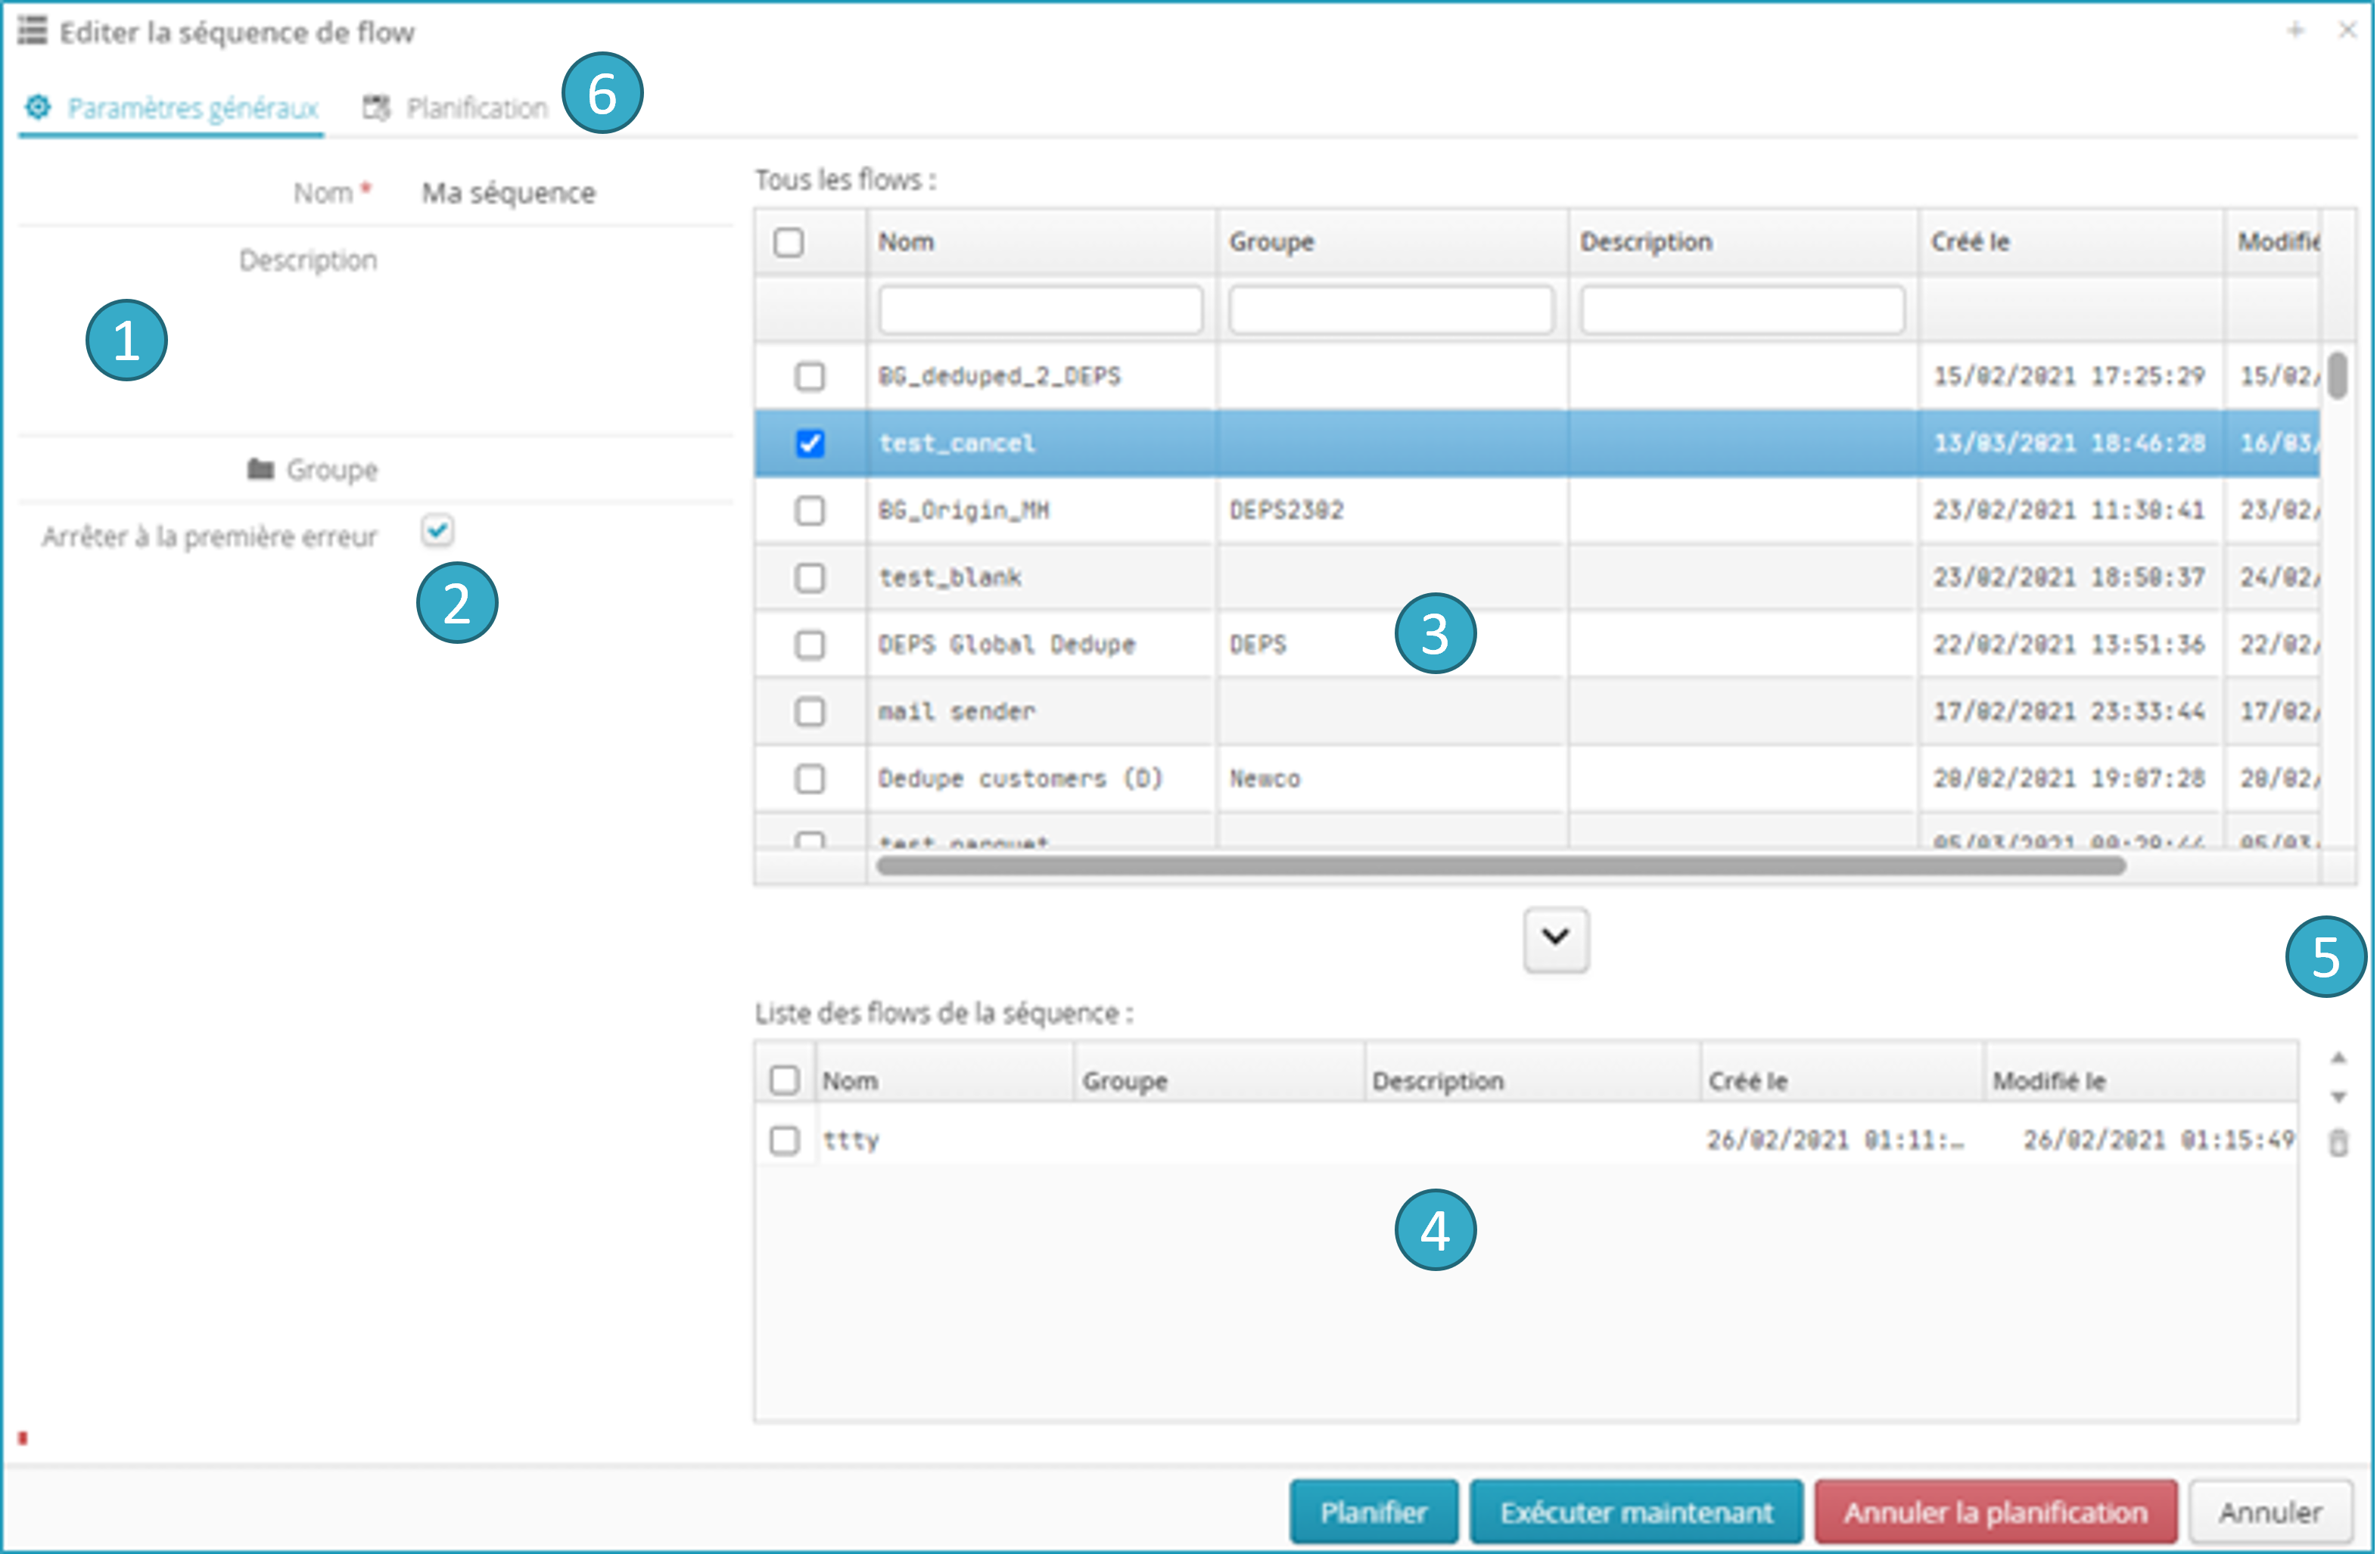Click Exécuter maintenant button

(x=1636, y=1512)
